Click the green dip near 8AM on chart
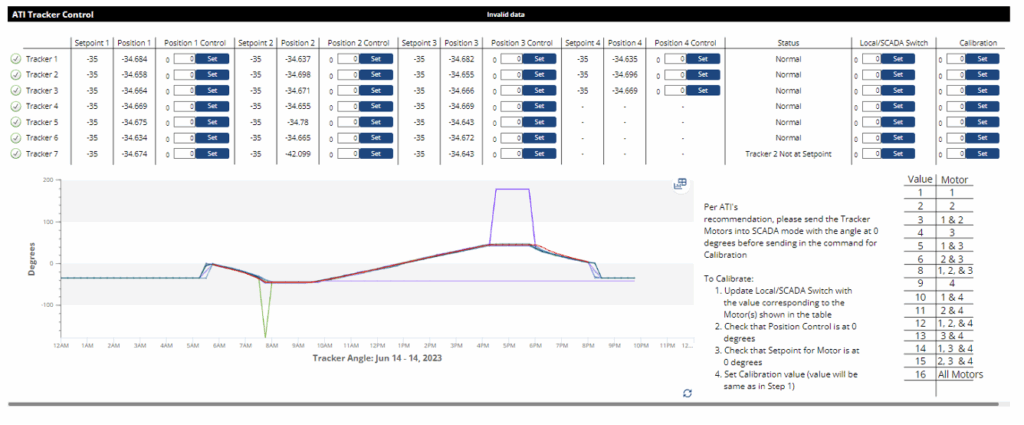 [267, 335]
